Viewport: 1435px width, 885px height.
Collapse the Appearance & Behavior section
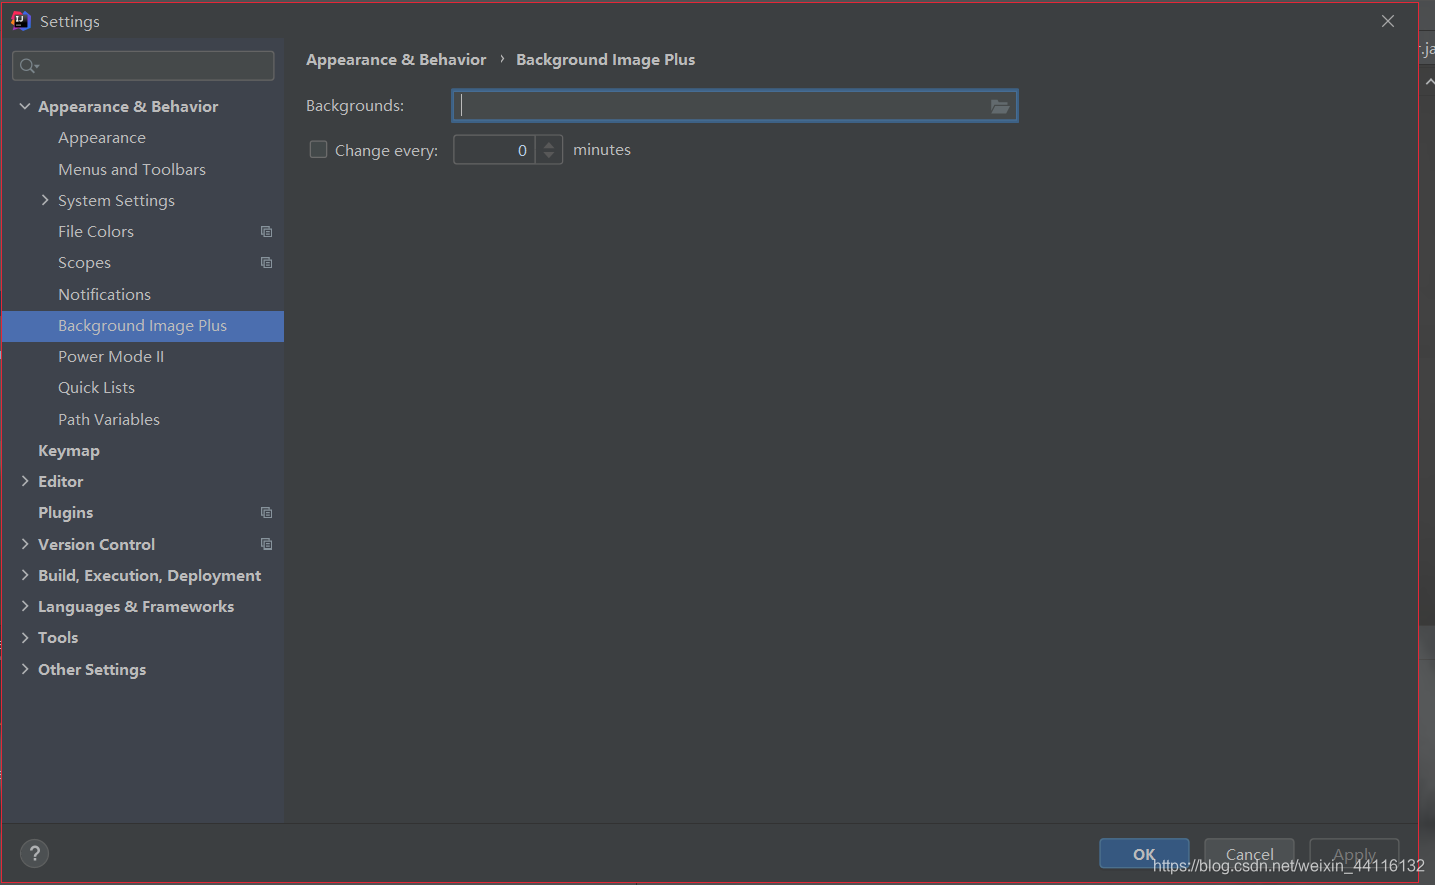pyautogui.click(x=25, y=106)
